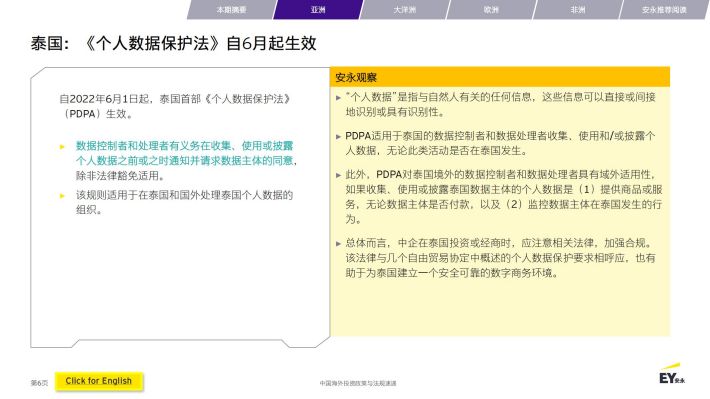Click the paragraph 自2022年6月1日起
Image resolution: width=710 pixels, height=399 pixels.
pos(175,106)
